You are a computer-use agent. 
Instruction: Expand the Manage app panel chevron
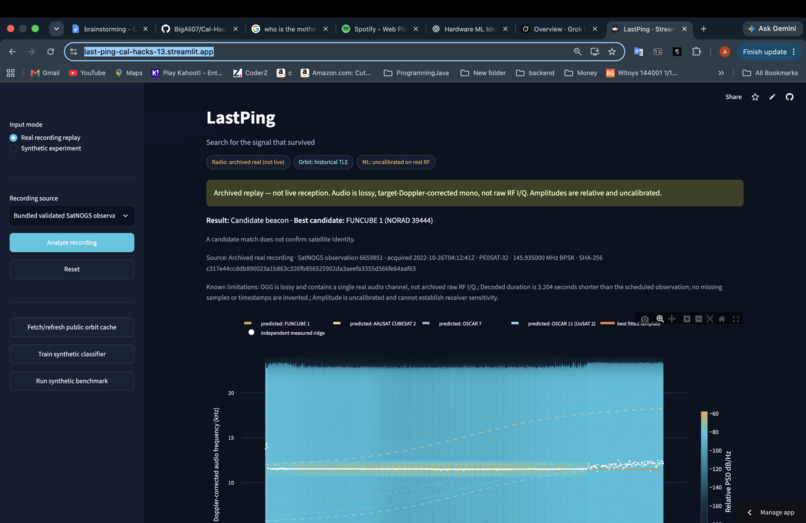[749, 512]
